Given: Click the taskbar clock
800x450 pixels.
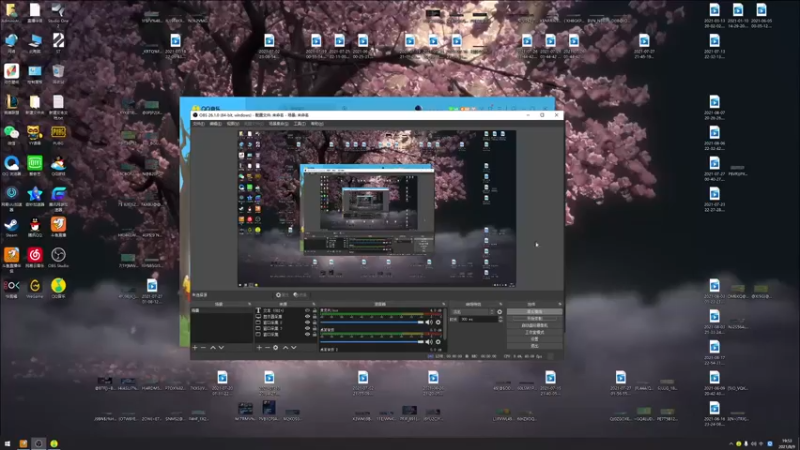Looking at the screenshot, I should point(787,443).
